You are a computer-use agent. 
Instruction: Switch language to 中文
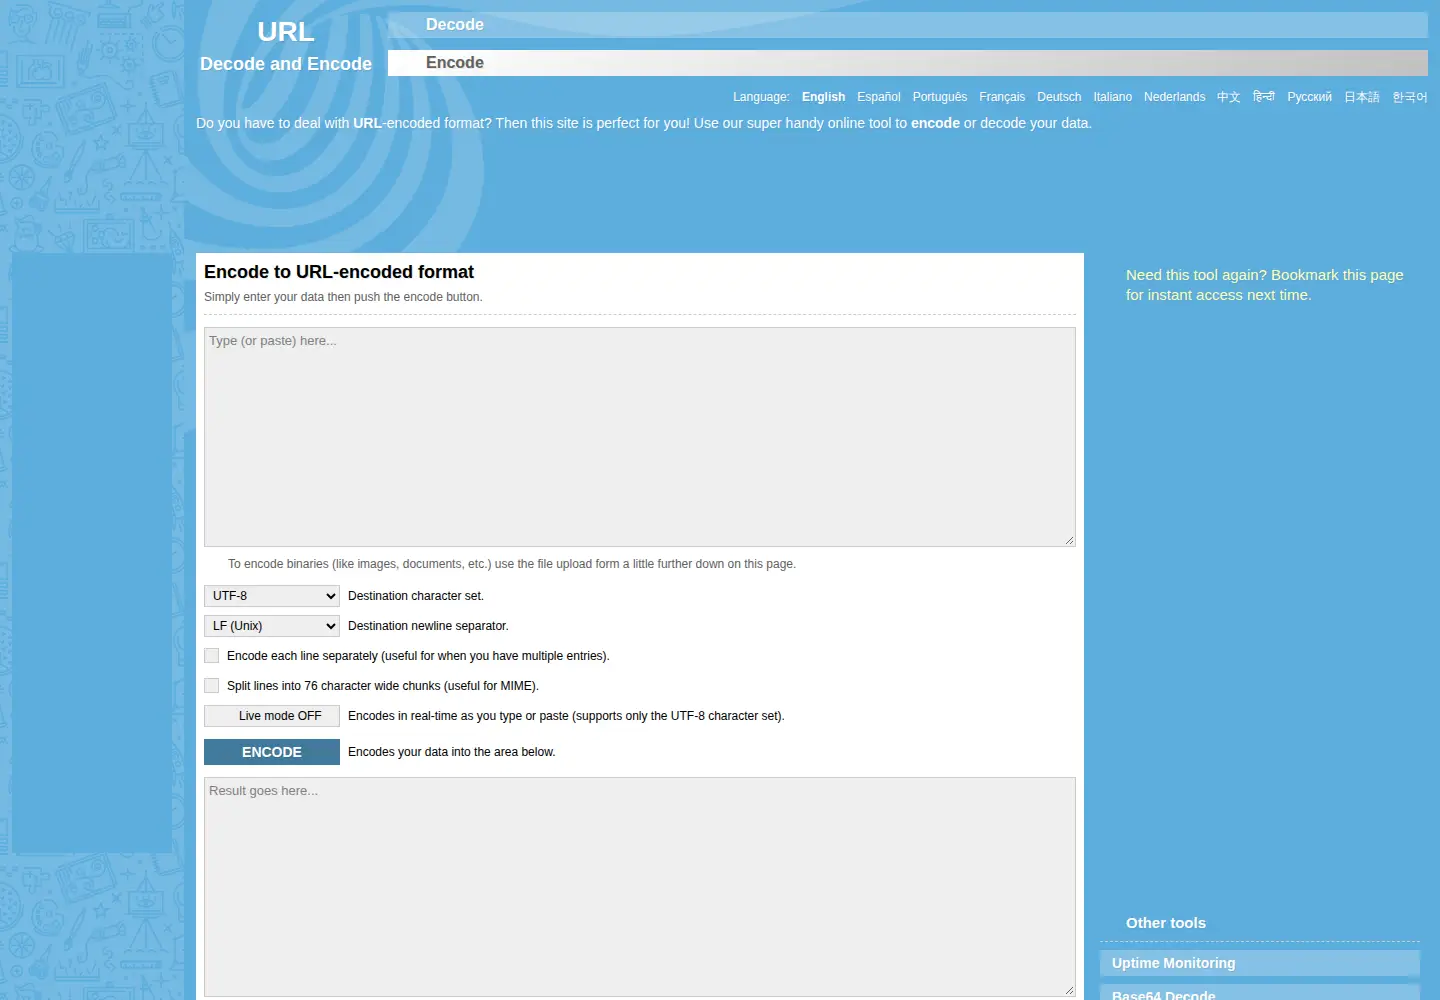coord(1228,97)
